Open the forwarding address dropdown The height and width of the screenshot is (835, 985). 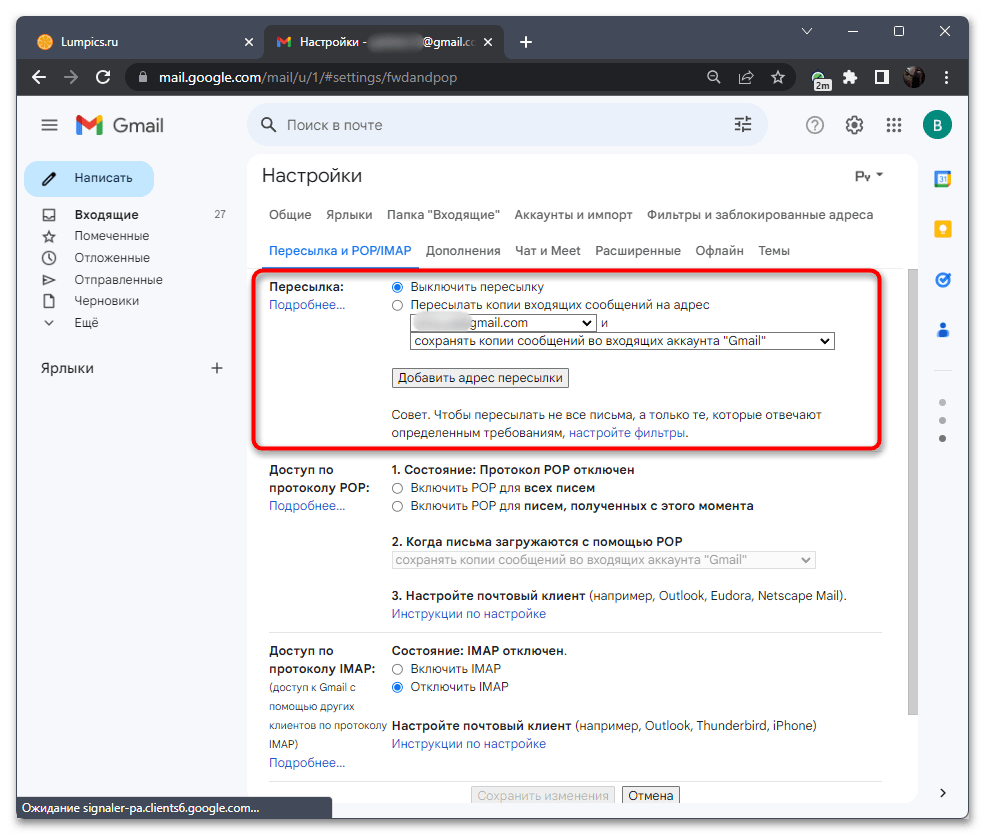(503, 323)
